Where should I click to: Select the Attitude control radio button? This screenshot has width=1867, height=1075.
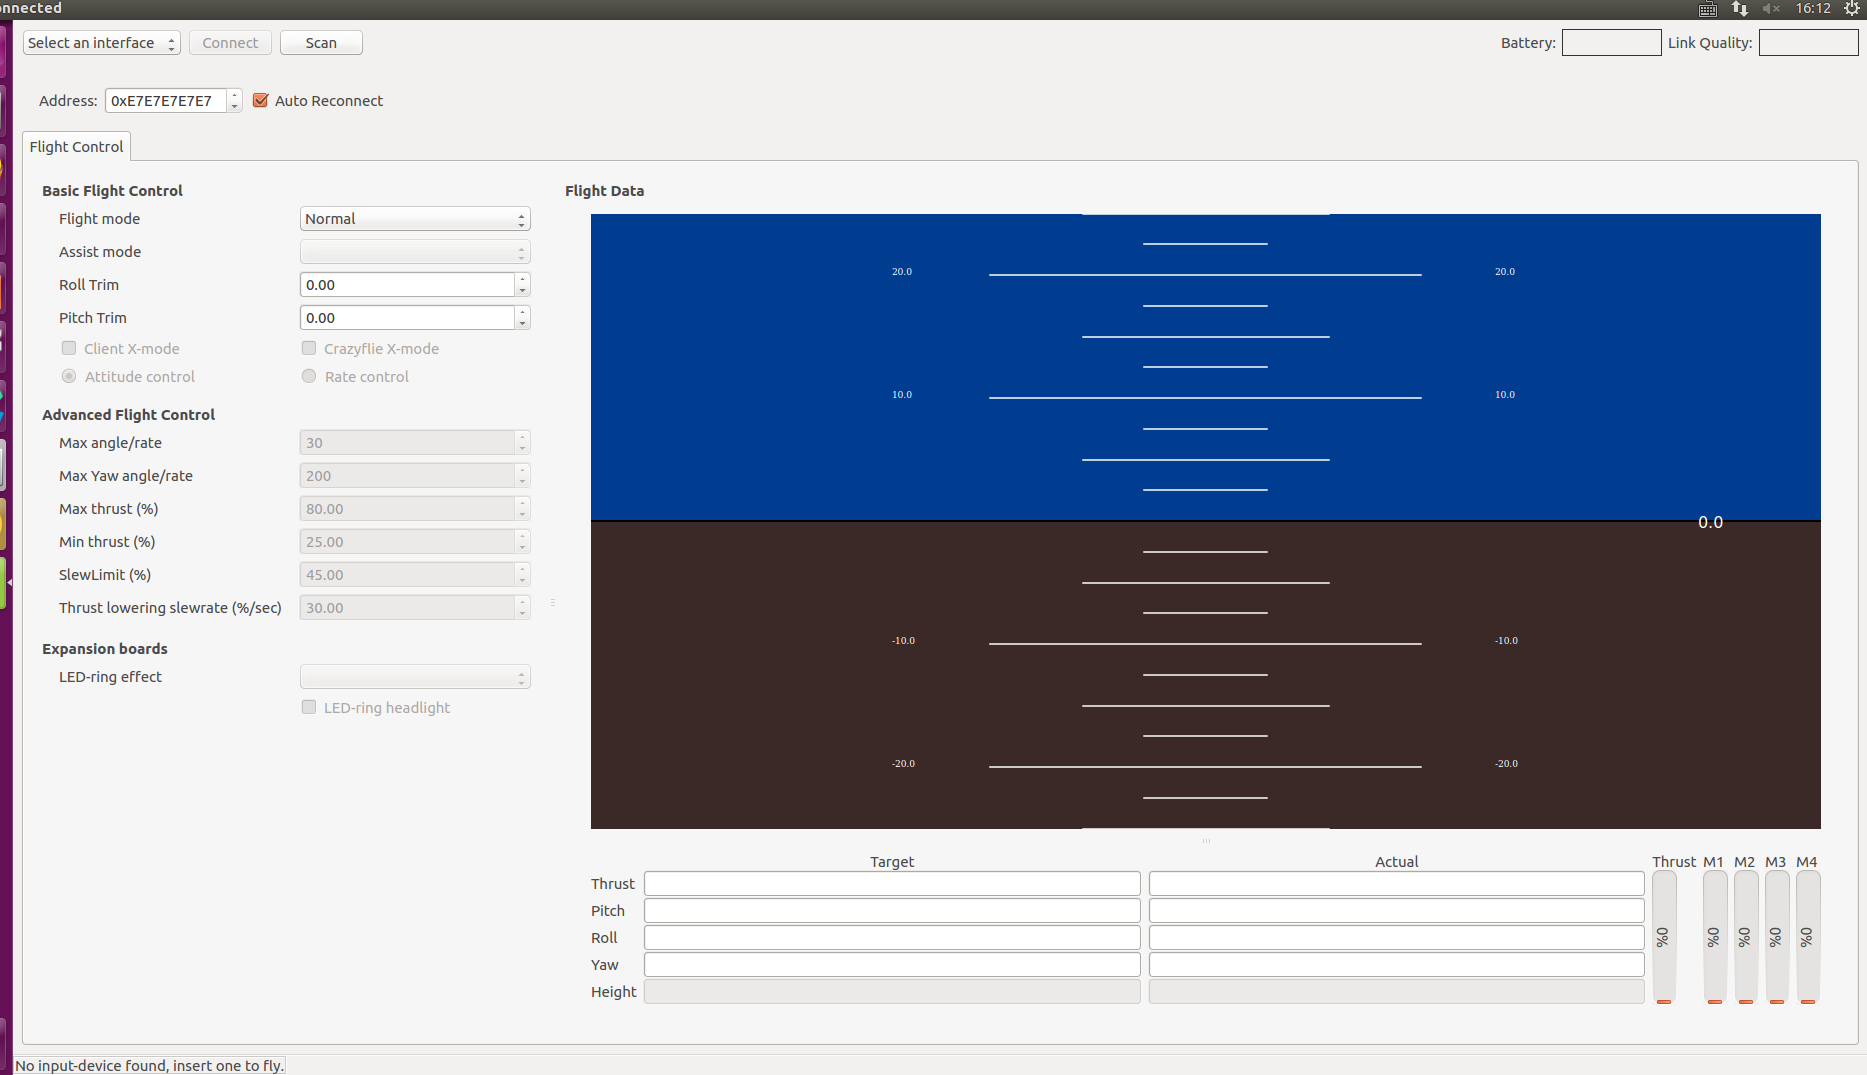(69, 376)
